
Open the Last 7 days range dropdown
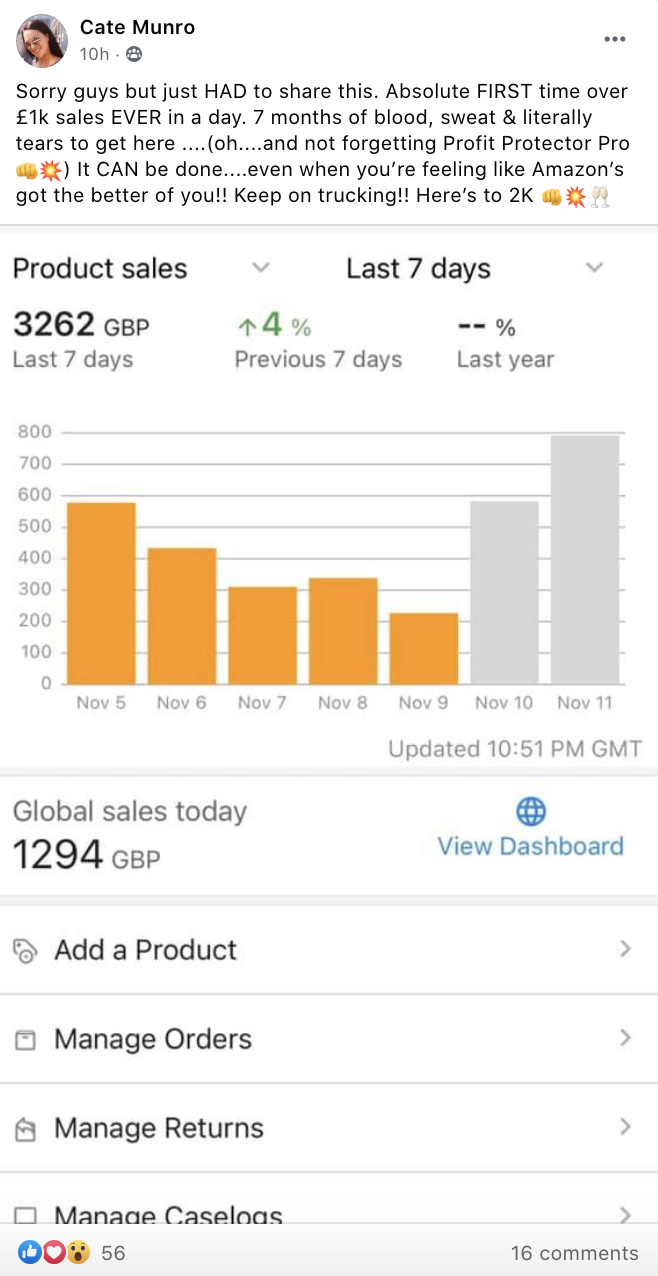point(594,268)
